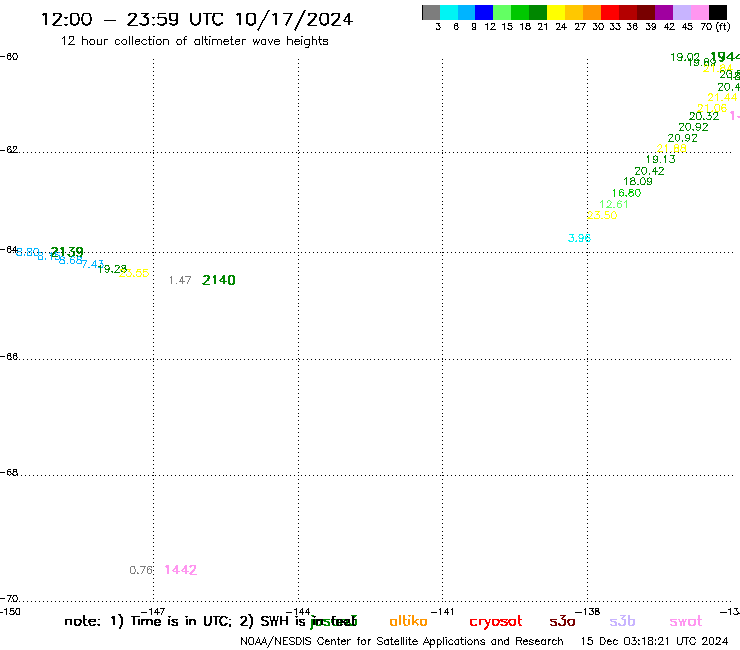The image size is (740, 650).
Task: Click the bold green time label 2140
Action: click(x=219, y=280)
